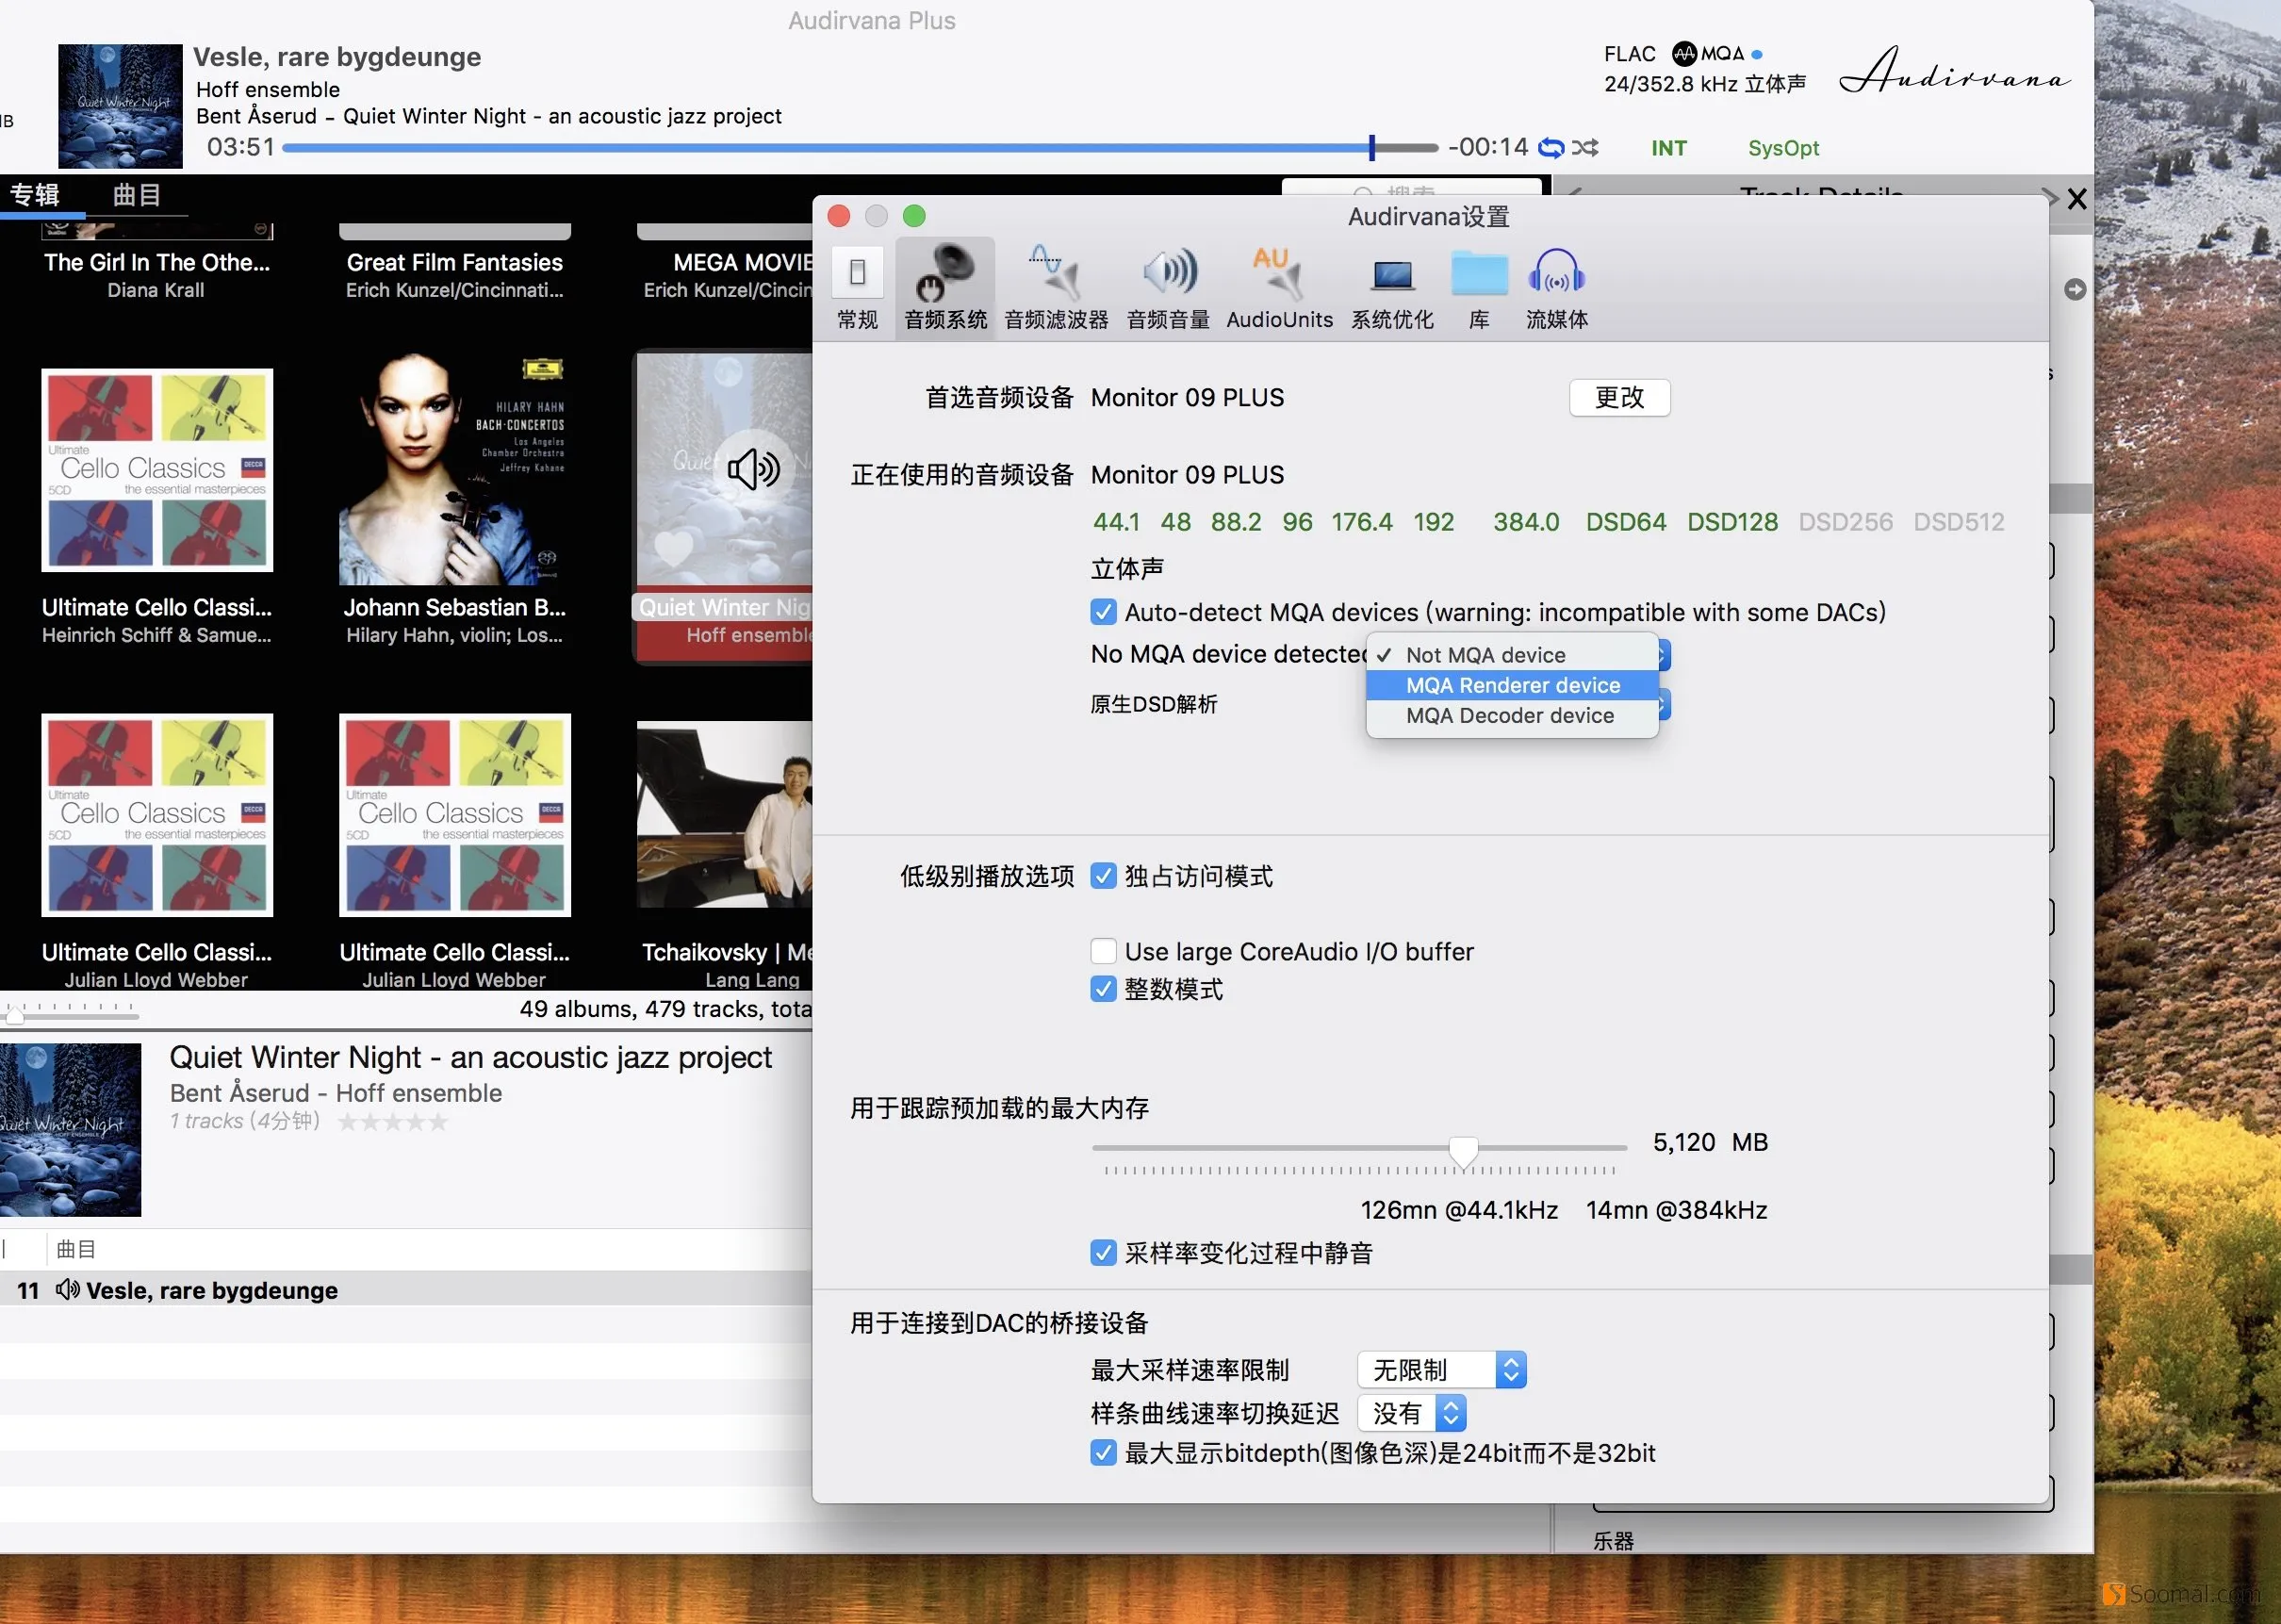Open the 常规 general settings tab
Screen dimensions: 2281x1624
pos(857,288)
